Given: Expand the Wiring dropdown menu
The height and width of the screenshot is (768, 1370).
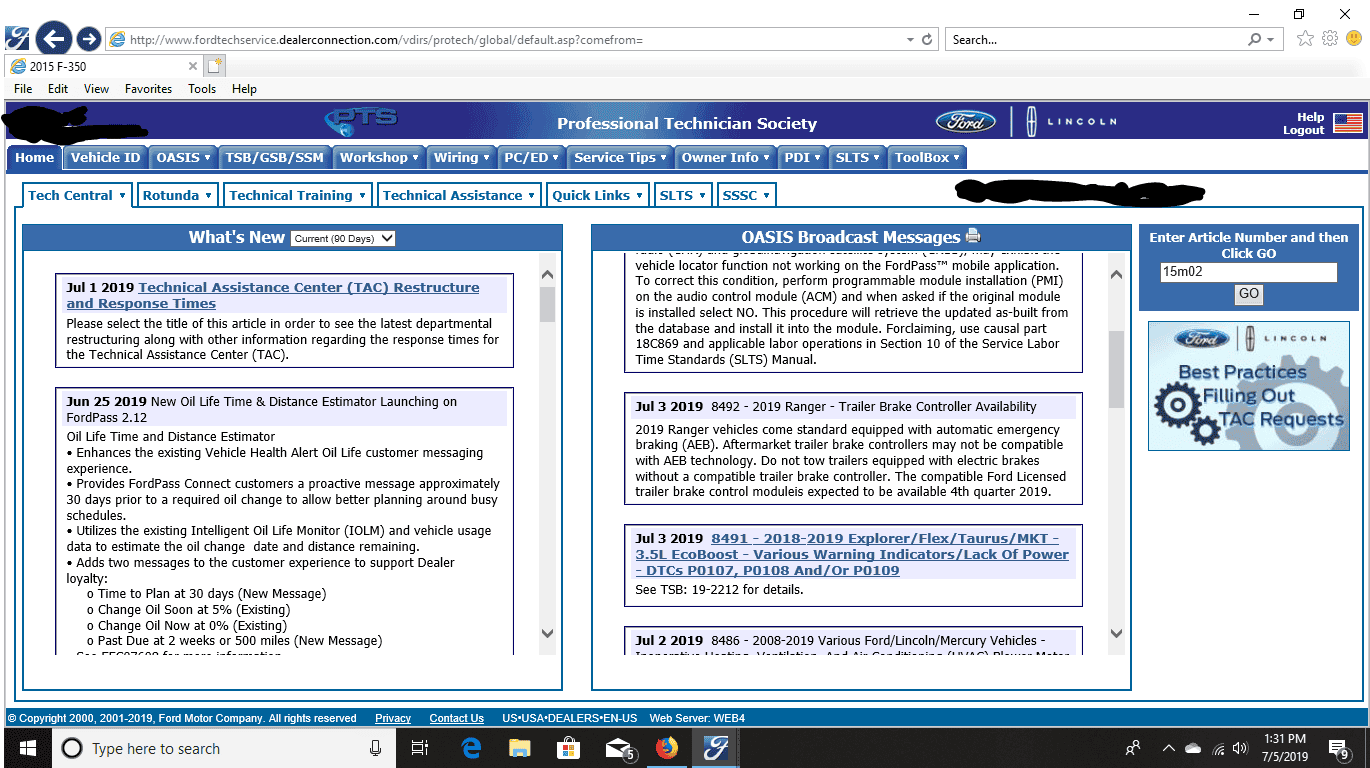Looking at the screenshot, I should click(x=462, y=157).
